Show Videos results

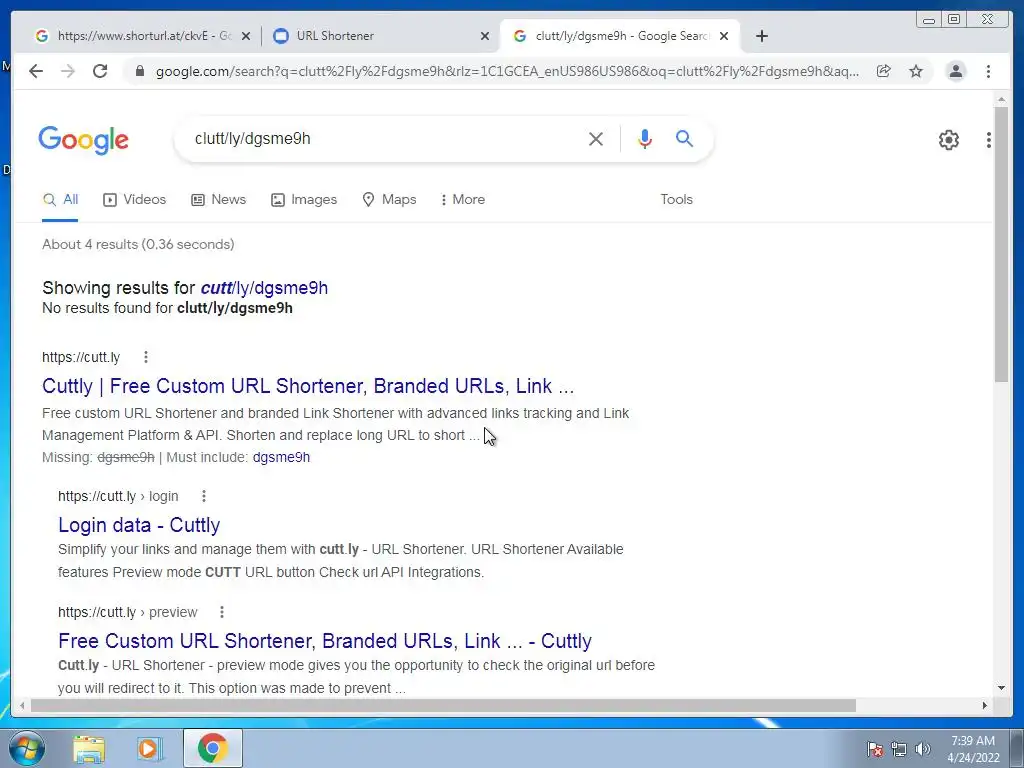(x=135, y=200)
